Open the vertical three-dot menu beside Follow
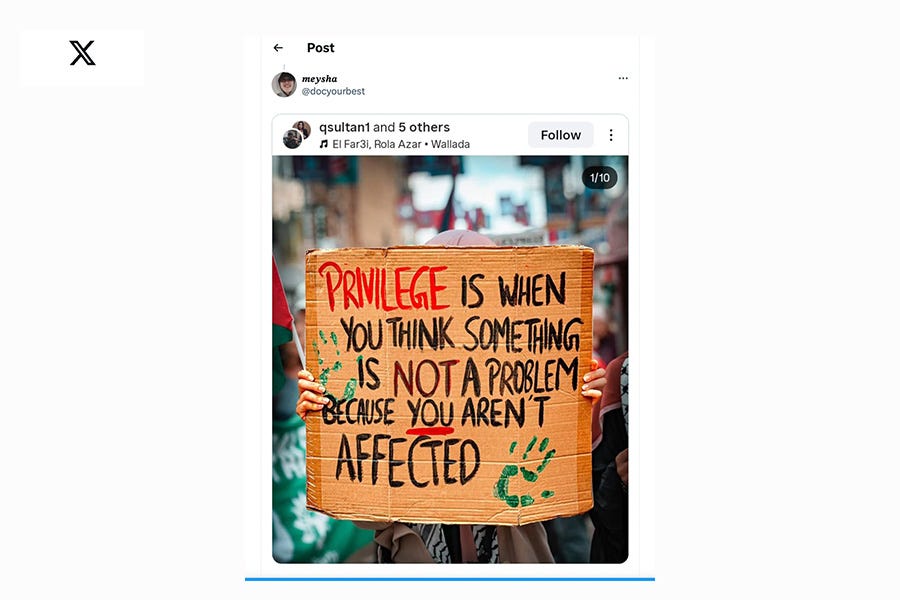Image resolution: width=900 pixels, height=600 pixels. (611, 135)
